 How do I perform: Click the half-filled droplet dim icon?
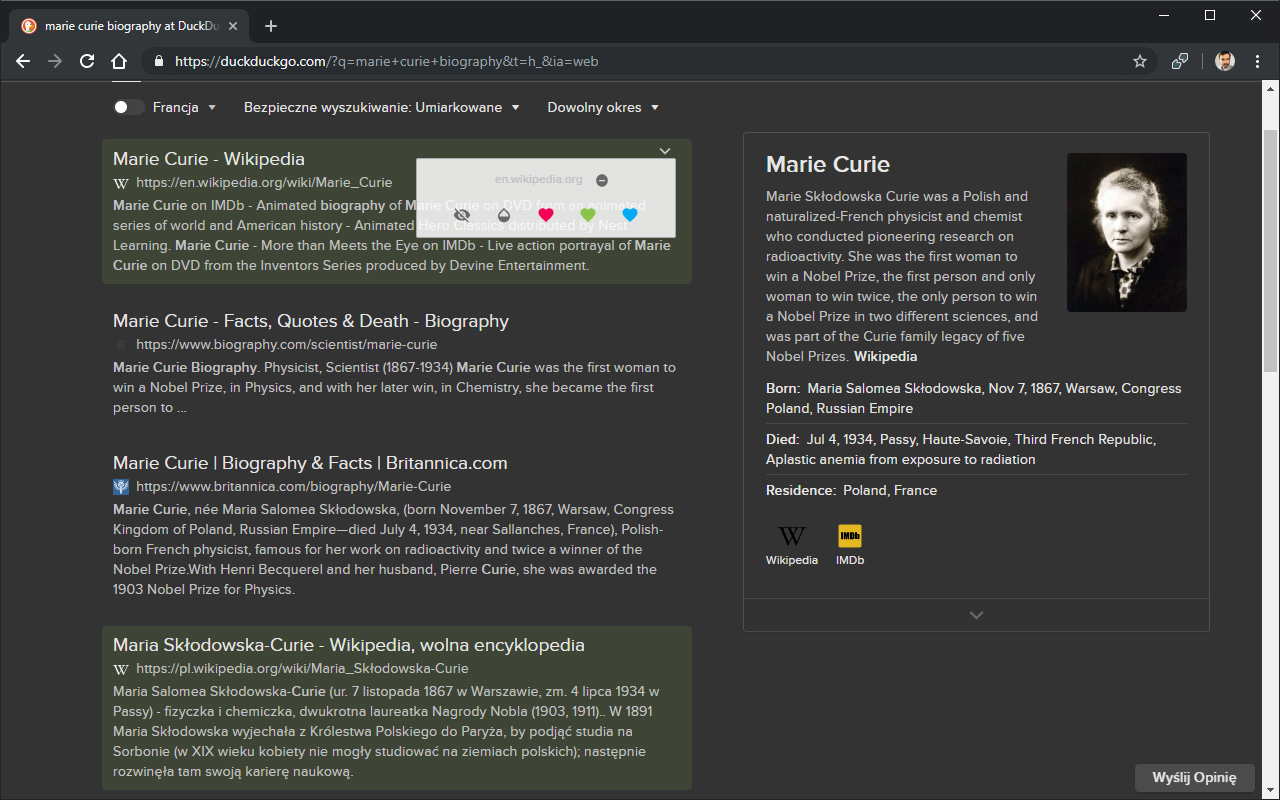coord(504,214)
